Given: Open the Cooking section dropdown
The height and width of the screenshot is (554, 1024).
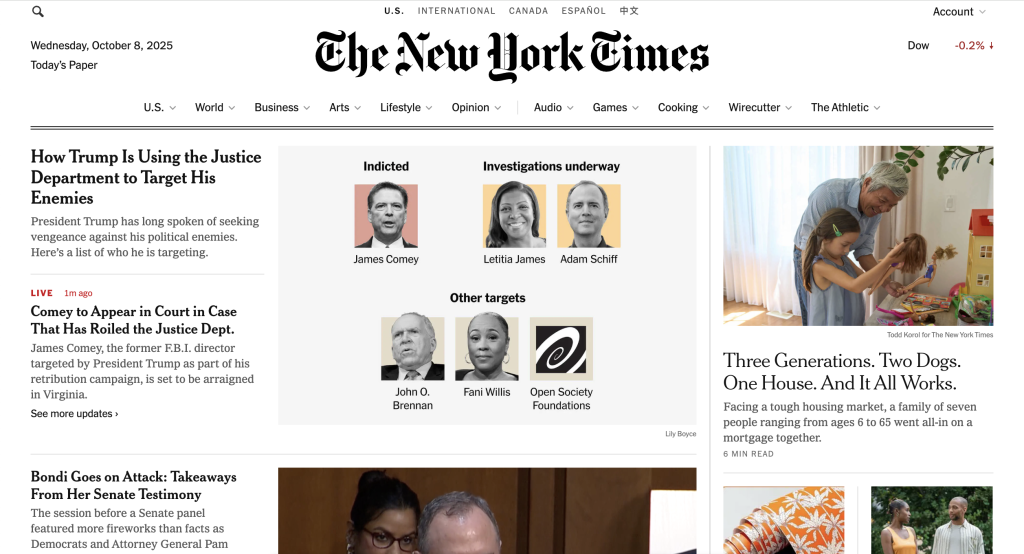Looking at the screenshot, I should pyautogui.click(x=683, y=107).
